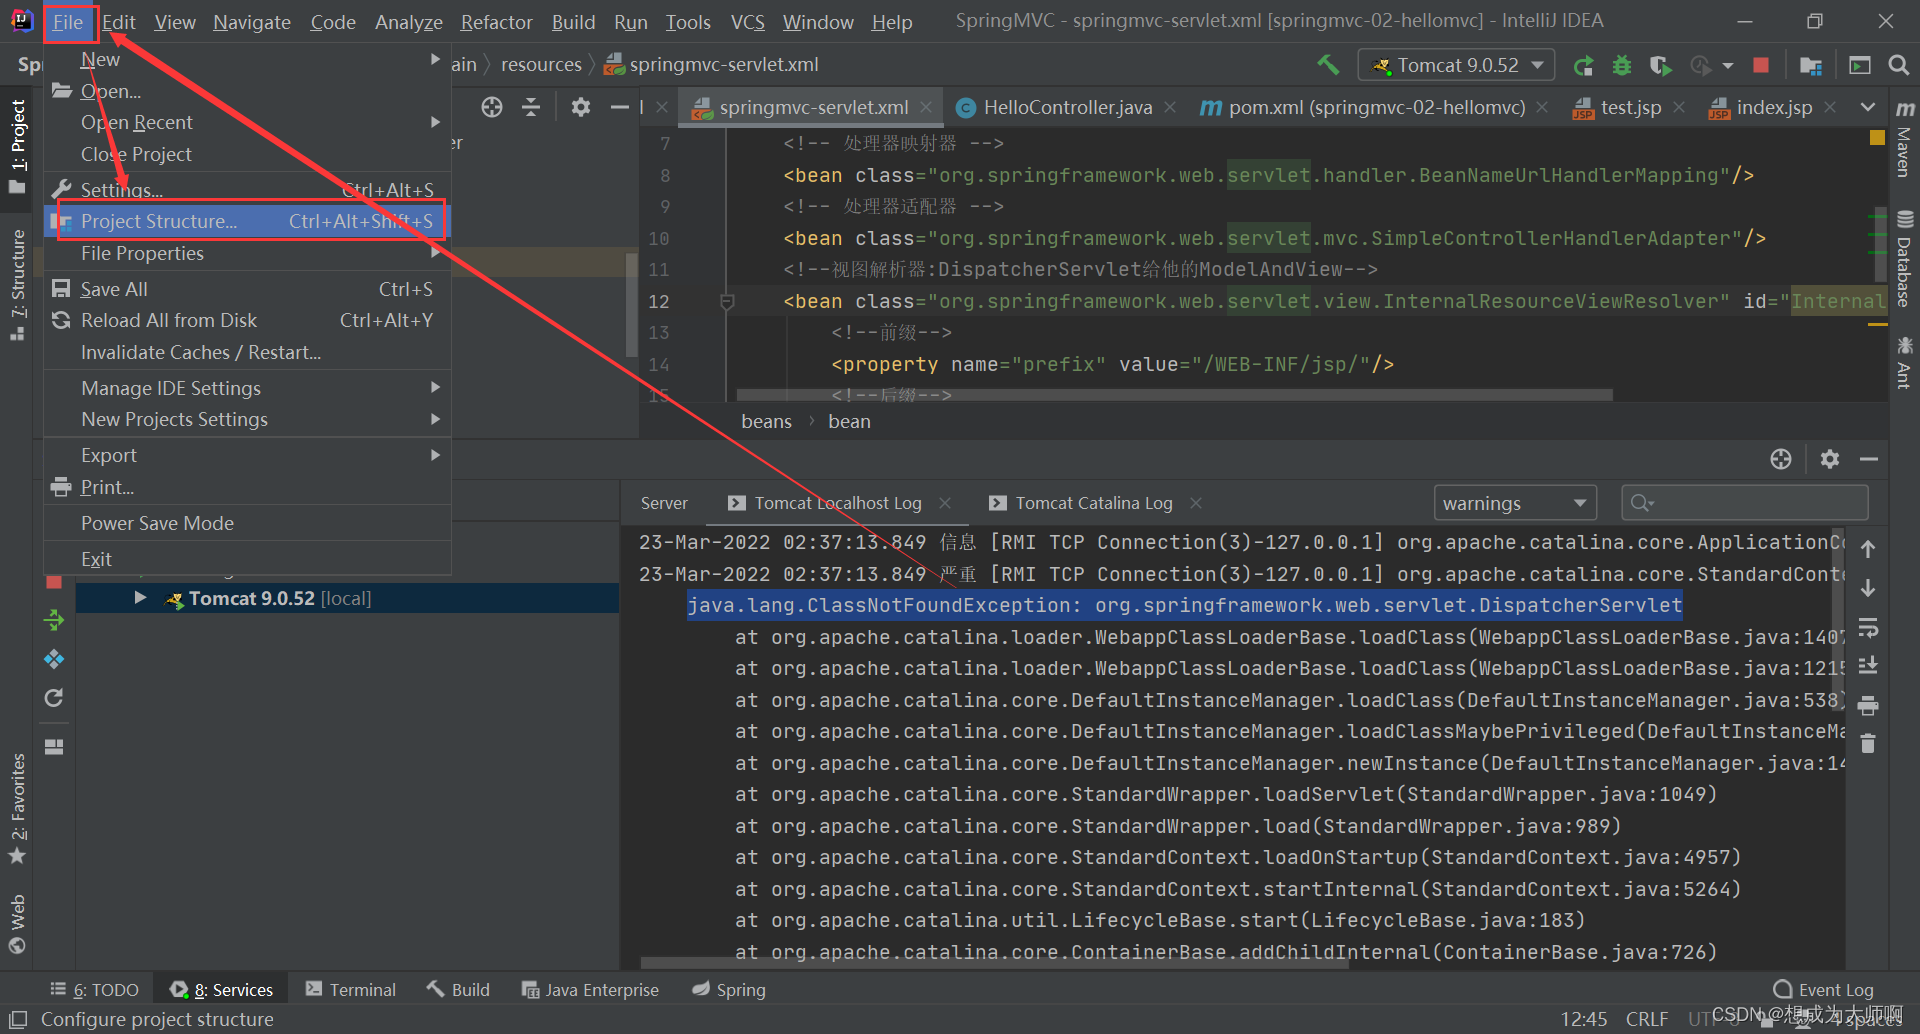
Task: Choose Invalidate Caches / Restart...
Action: [x=248, y=352]
